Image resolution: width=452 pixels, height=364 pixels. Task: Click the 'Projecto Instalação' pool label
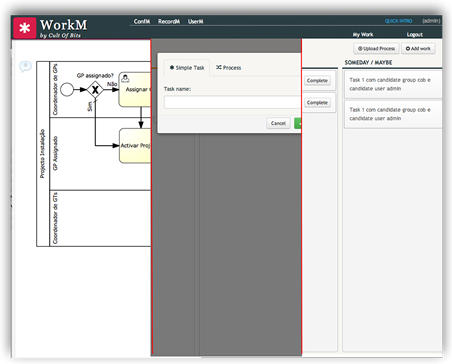coord(43,153)
